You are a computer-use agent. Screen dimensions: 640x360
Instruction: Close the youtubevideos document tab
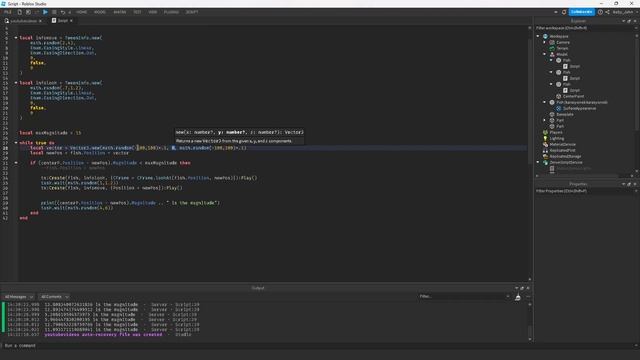pos(40,20)
